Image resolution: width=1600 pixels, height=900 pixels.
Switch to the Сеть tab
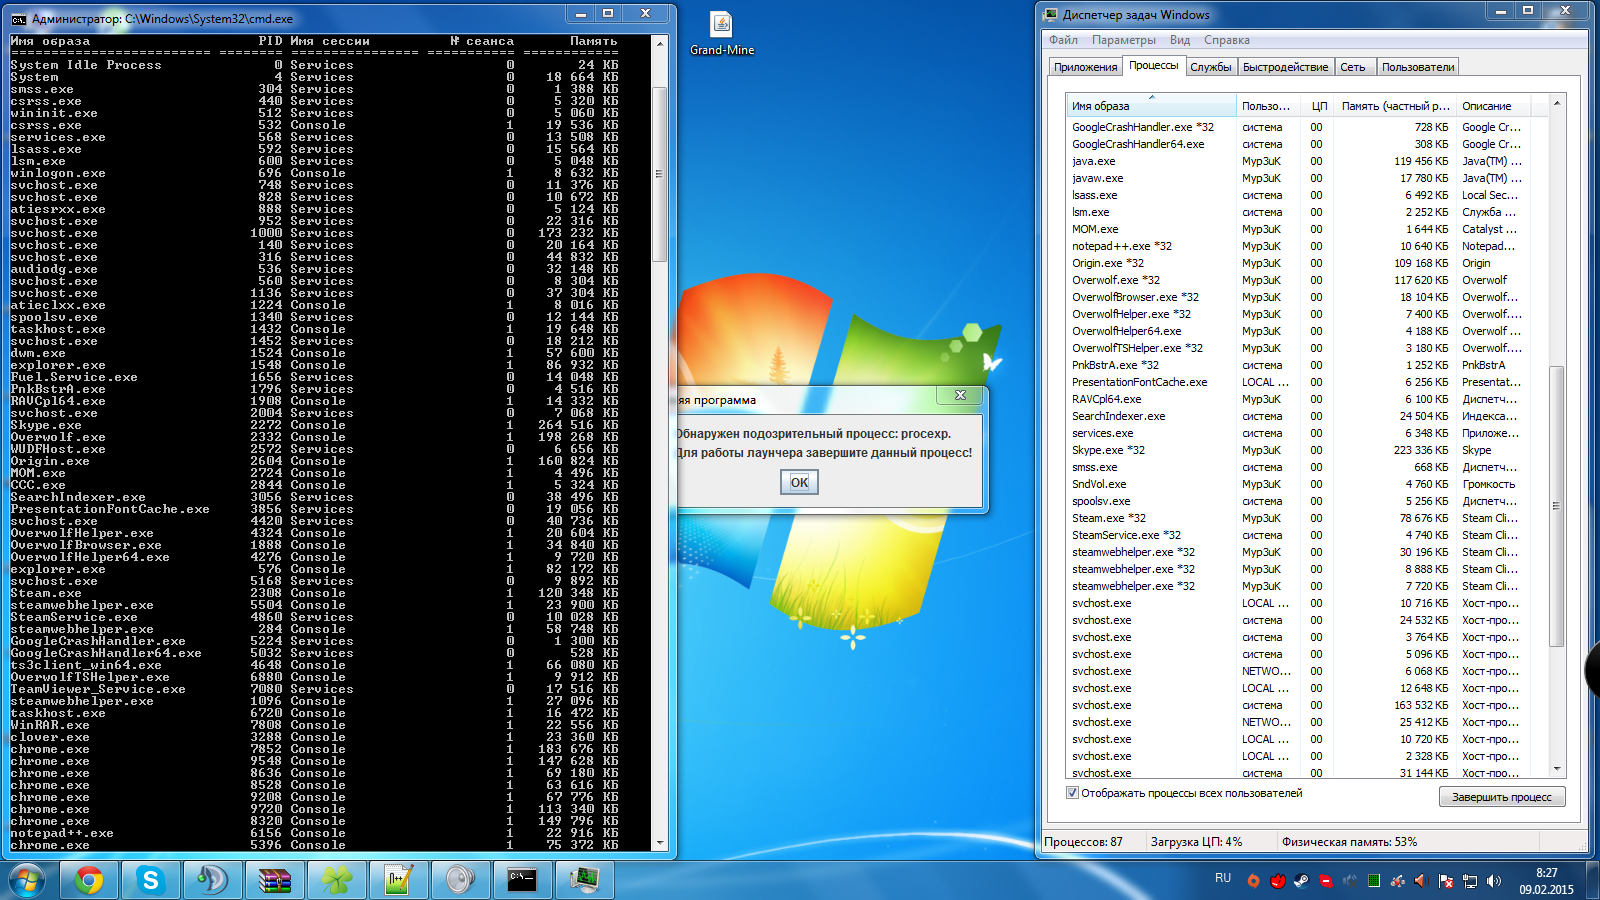1353,67
